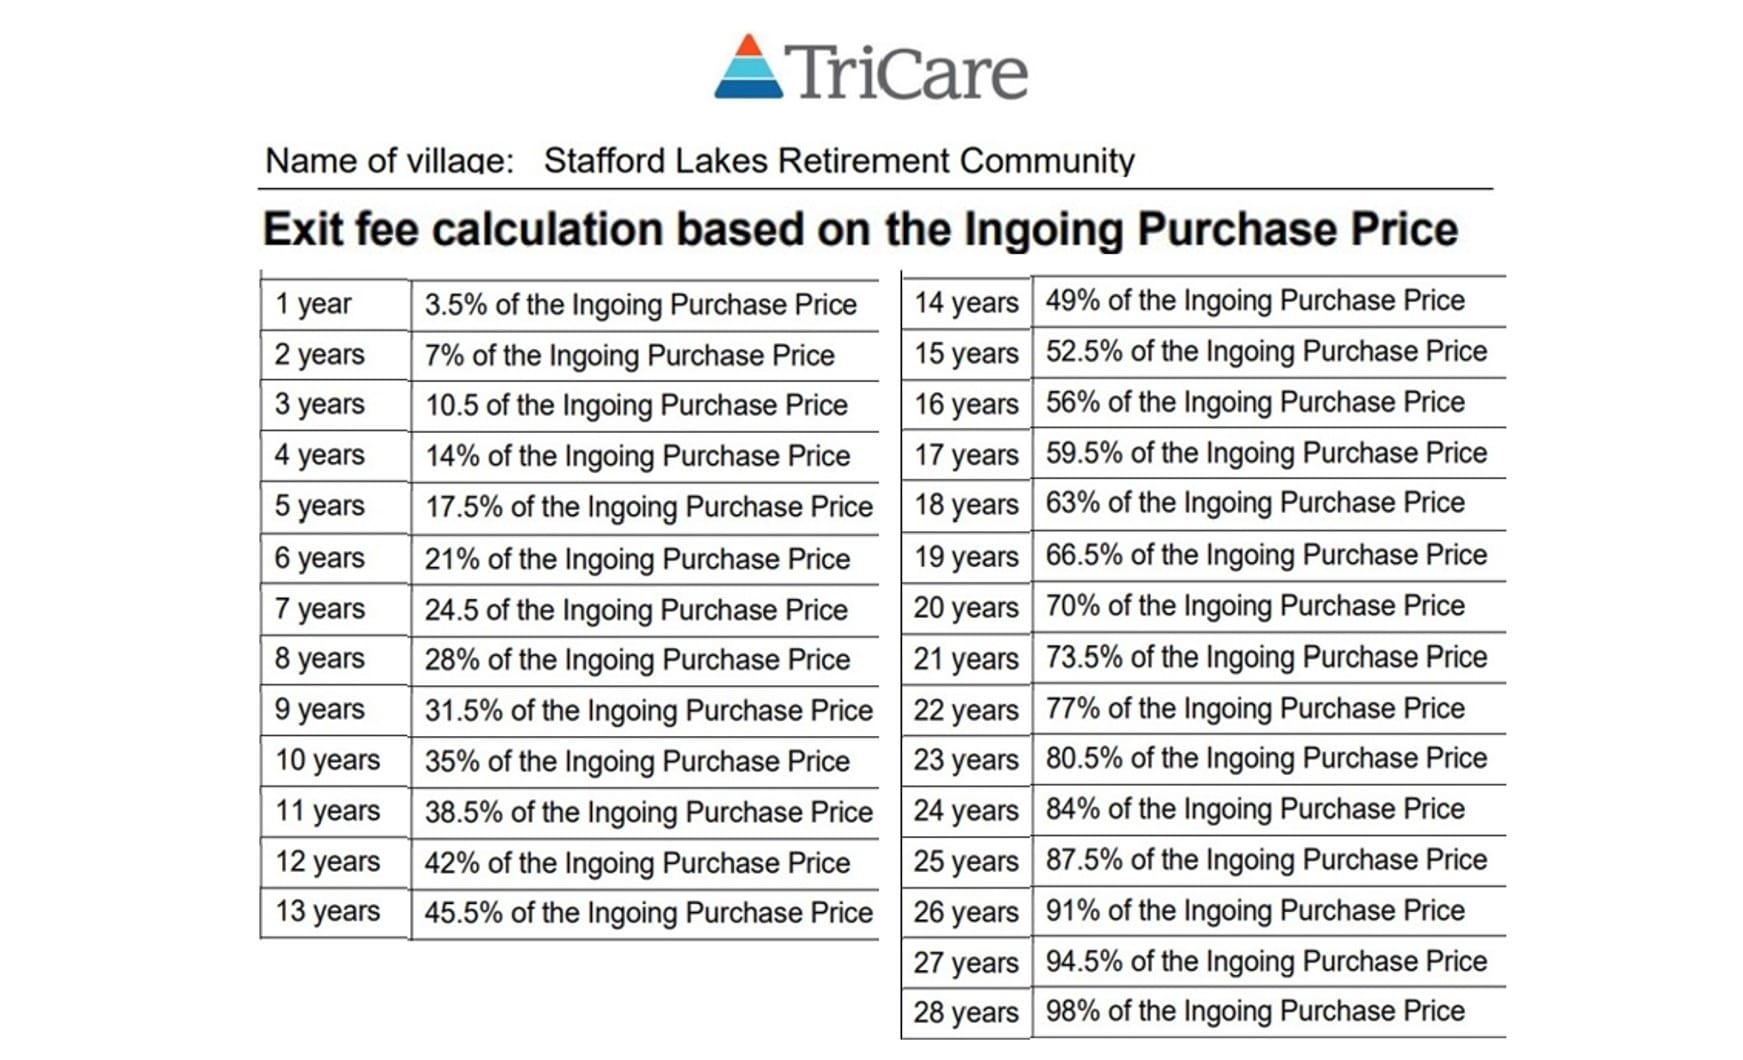The height and width of the screenshot is (1060, 1743).
Task: Click the '5 years' row label
Action: [x=320, y=506]
